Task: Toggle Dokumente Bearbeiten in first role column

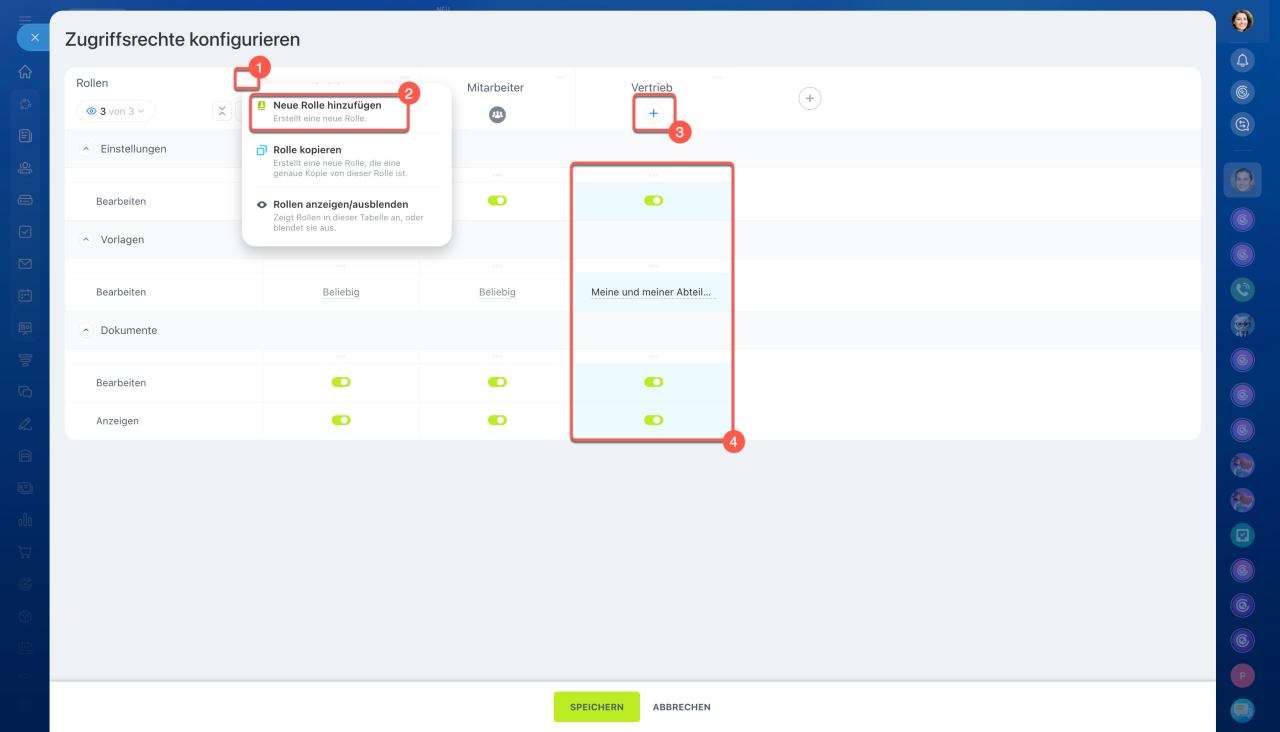Action: (x=341, y=382)
